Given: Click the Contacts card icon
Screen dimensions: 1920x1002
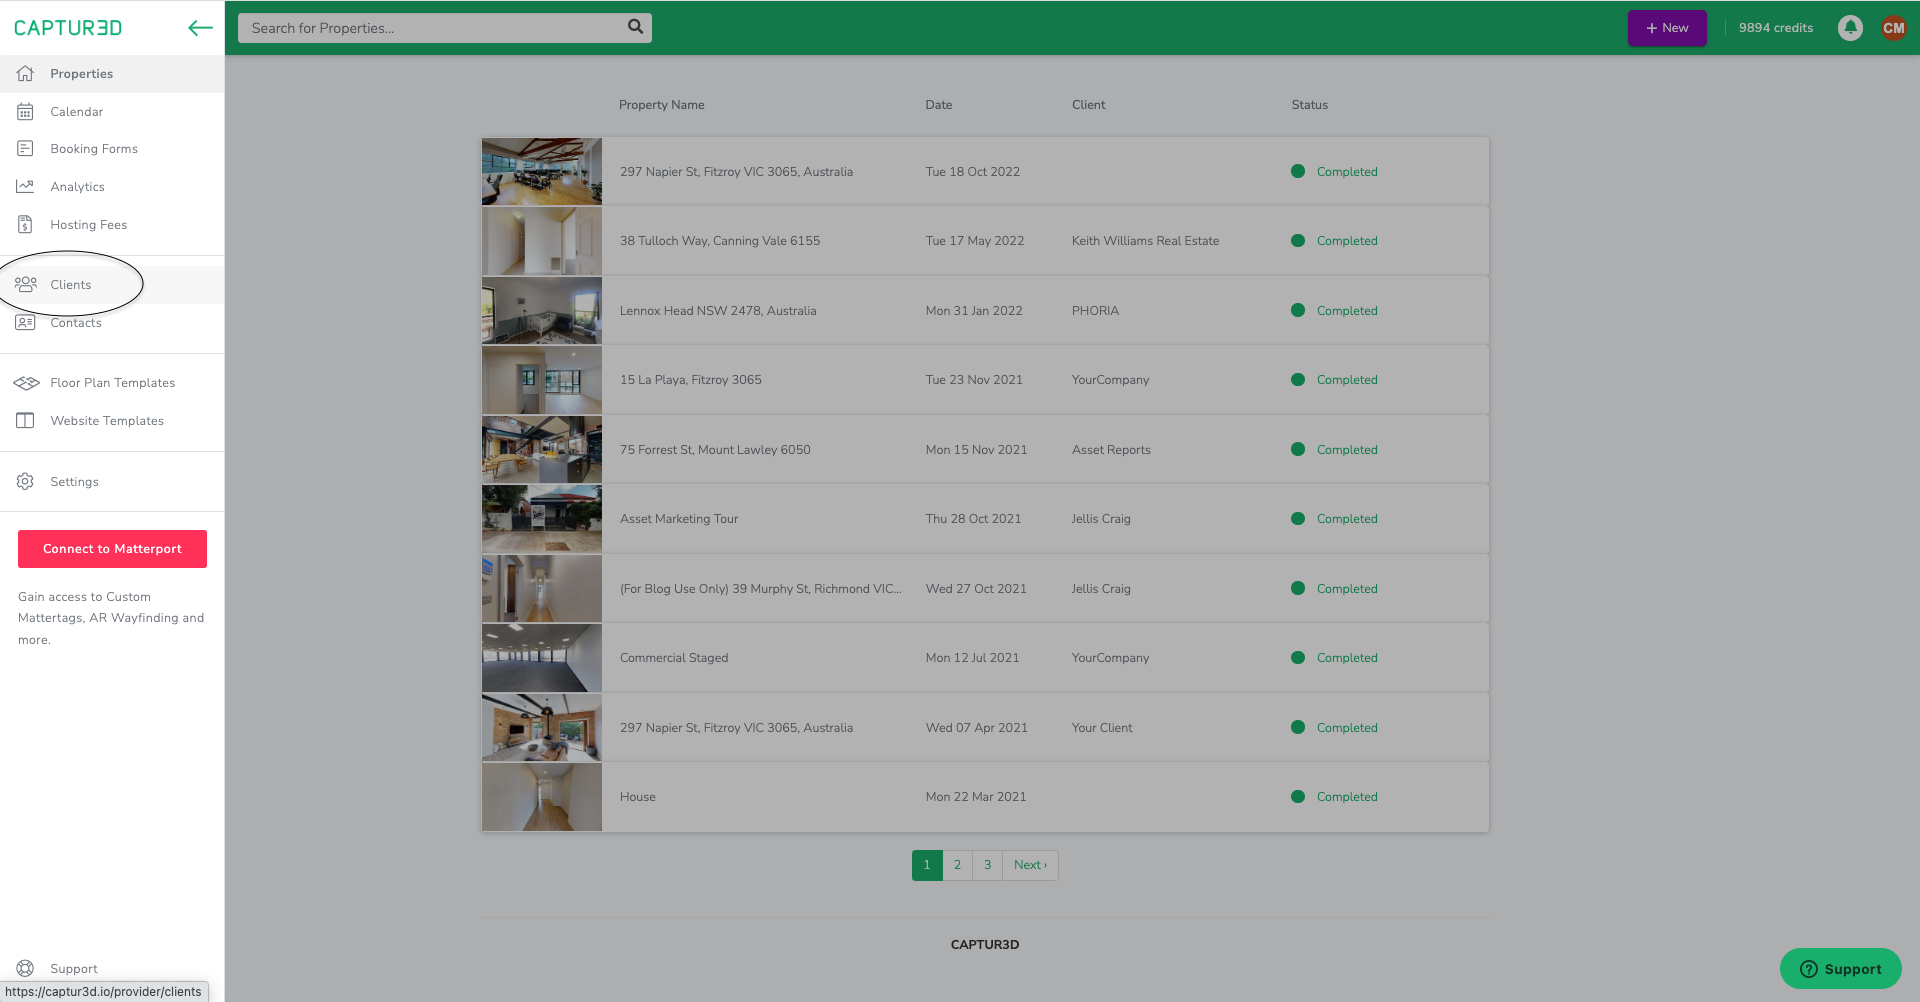Looking at the screenshot, I should tap(25, 322).
